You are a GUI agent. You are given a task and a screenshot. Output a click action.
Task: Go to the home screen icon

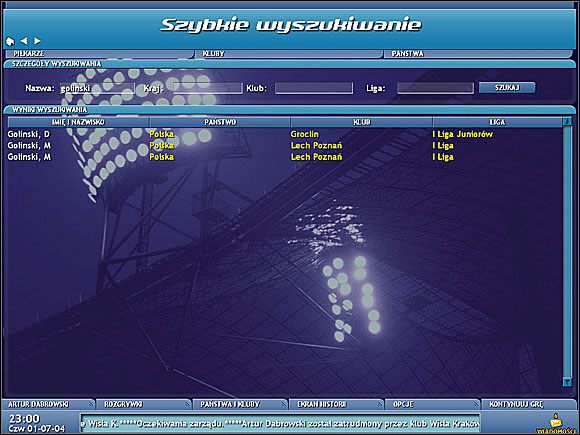(x=10, y=41)
